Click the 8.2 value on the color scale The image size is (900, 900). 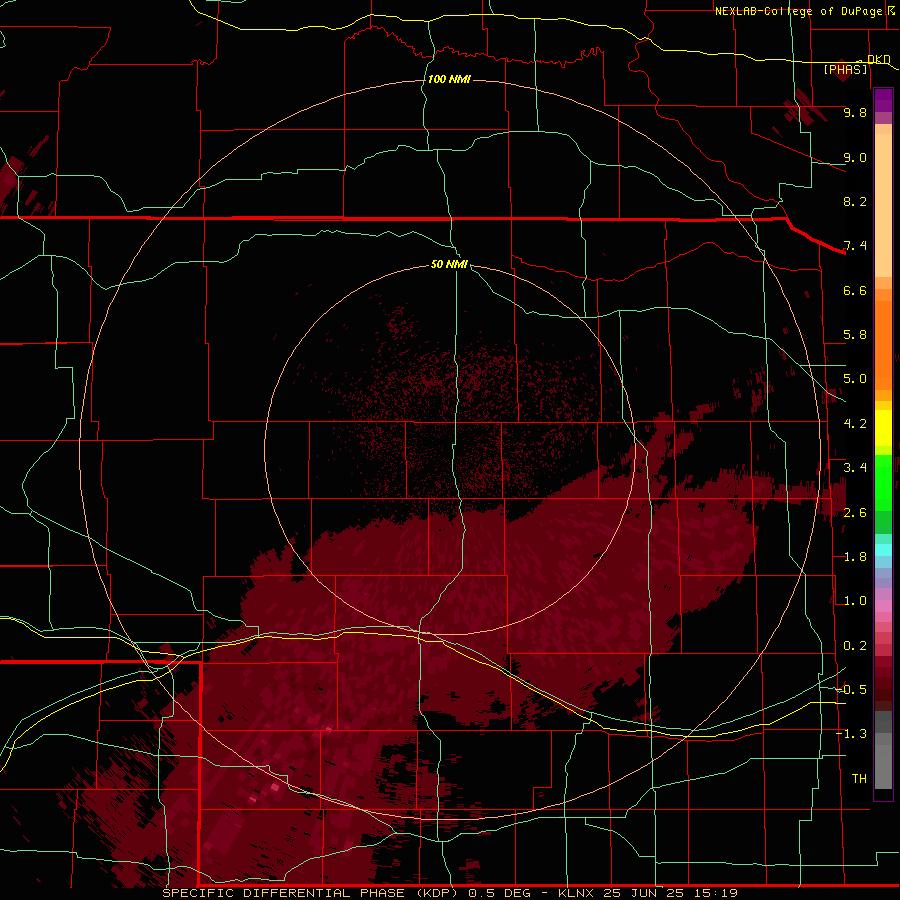pos(855,201)
